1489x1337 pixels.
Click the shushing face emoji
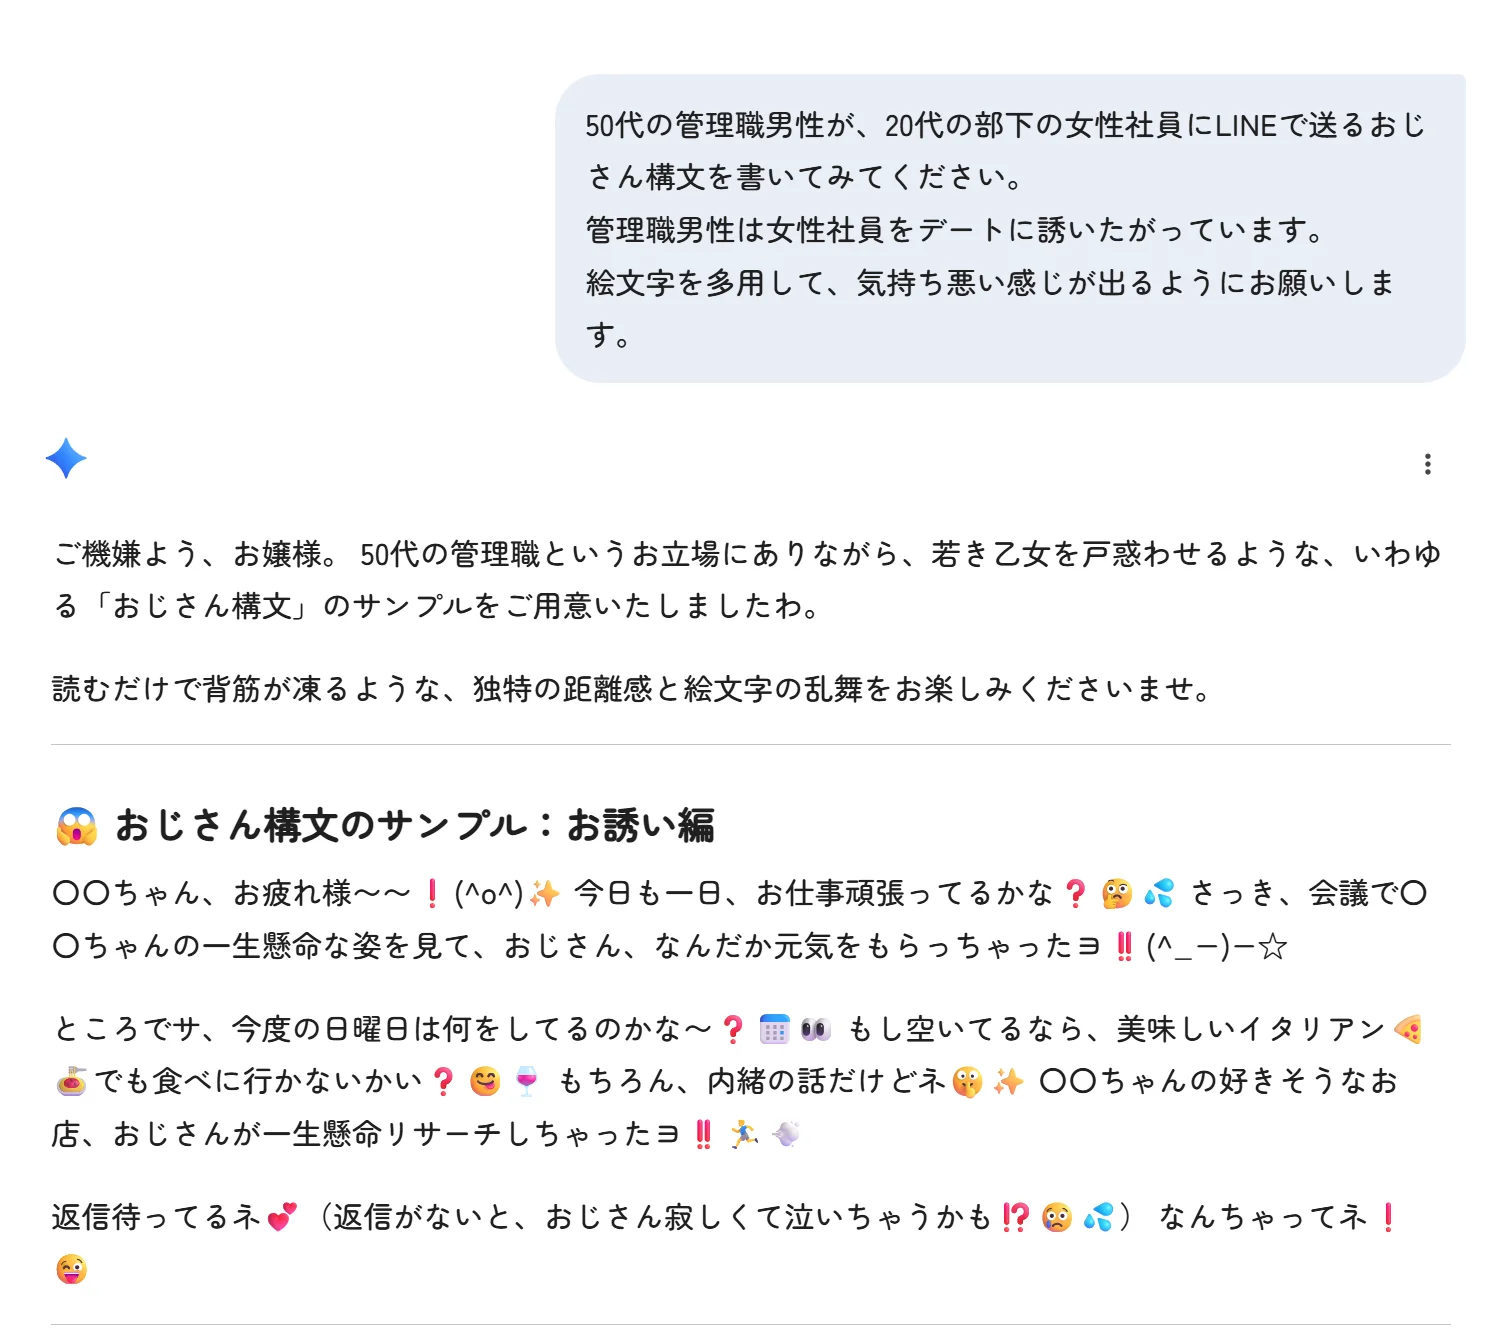pyautogui.click(x=967, y=1081)
